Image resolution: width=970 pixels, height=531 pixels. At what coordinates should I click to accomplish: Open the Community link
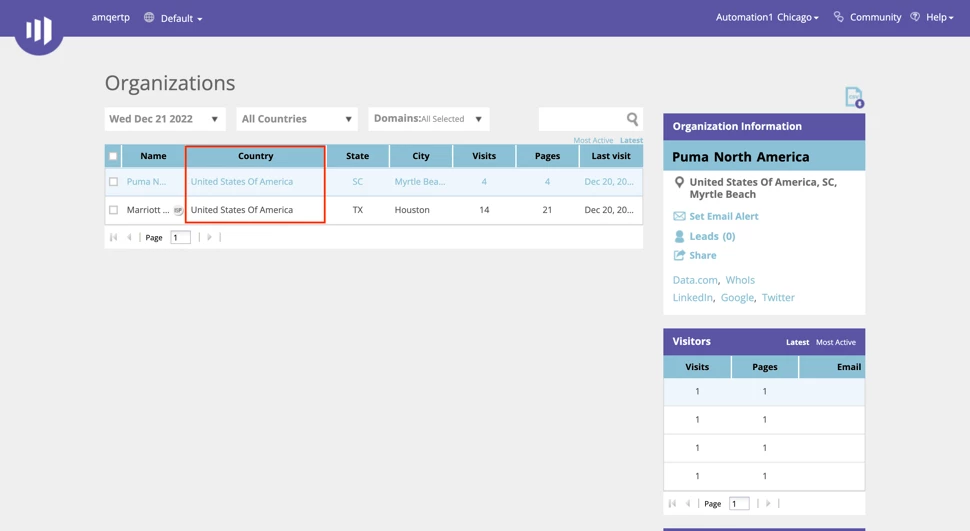(x=875, y=17)
